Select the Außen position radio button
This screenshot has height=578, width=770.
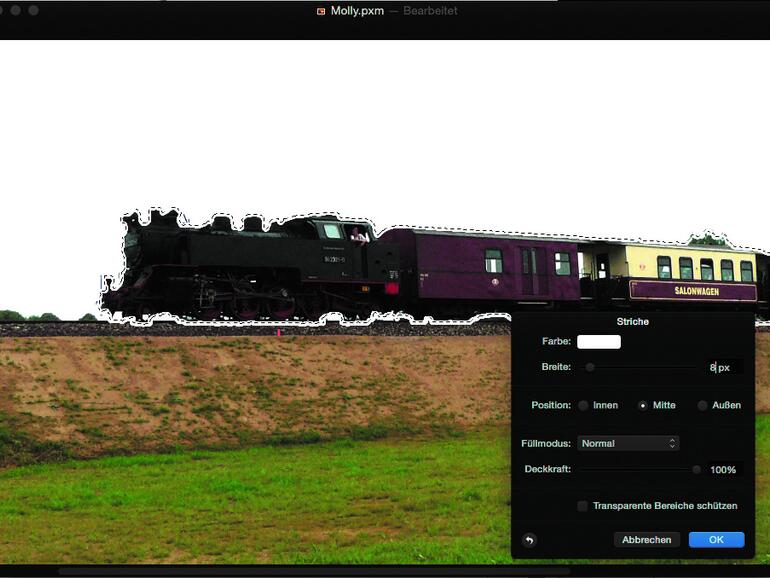click(703, 406)
